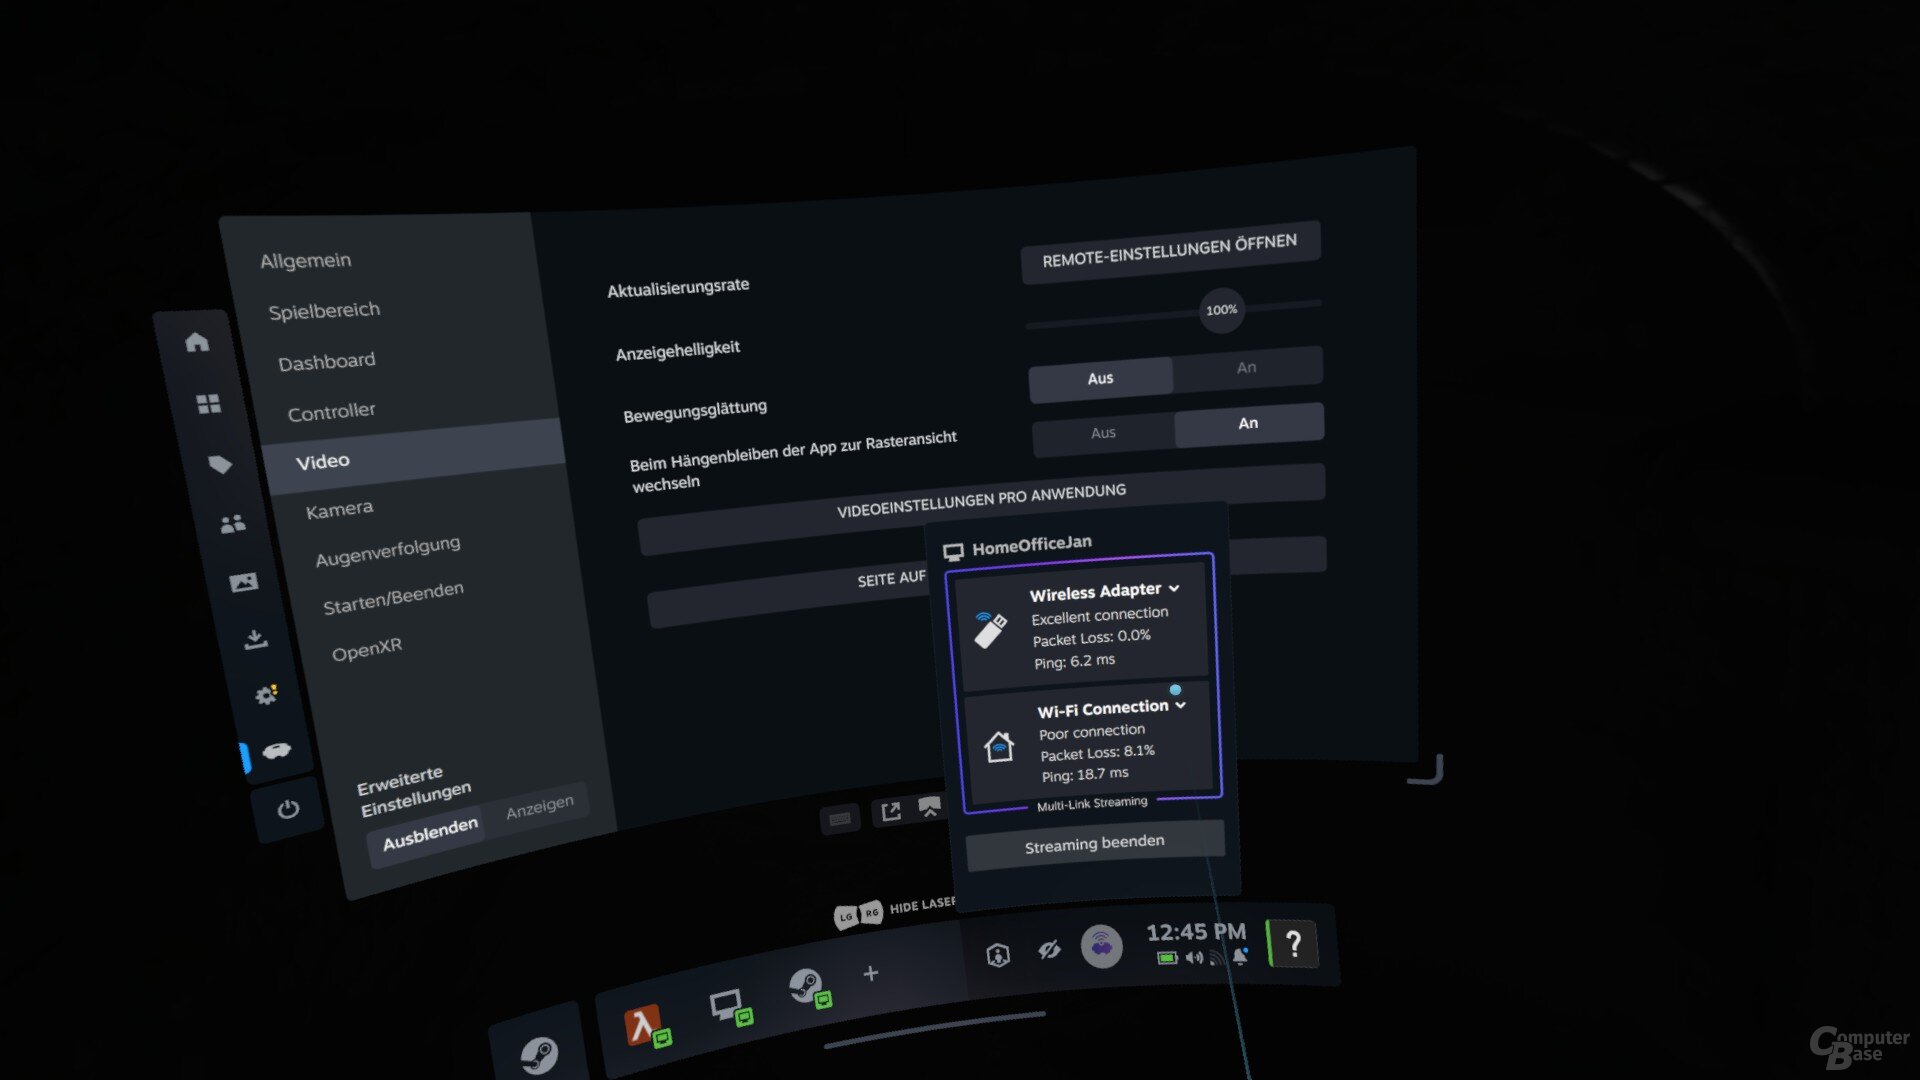The height and width of the screenshot is (1080, 1920).
Task: Click the 12:45 PM clock
Action: (x=1196, y=932)
